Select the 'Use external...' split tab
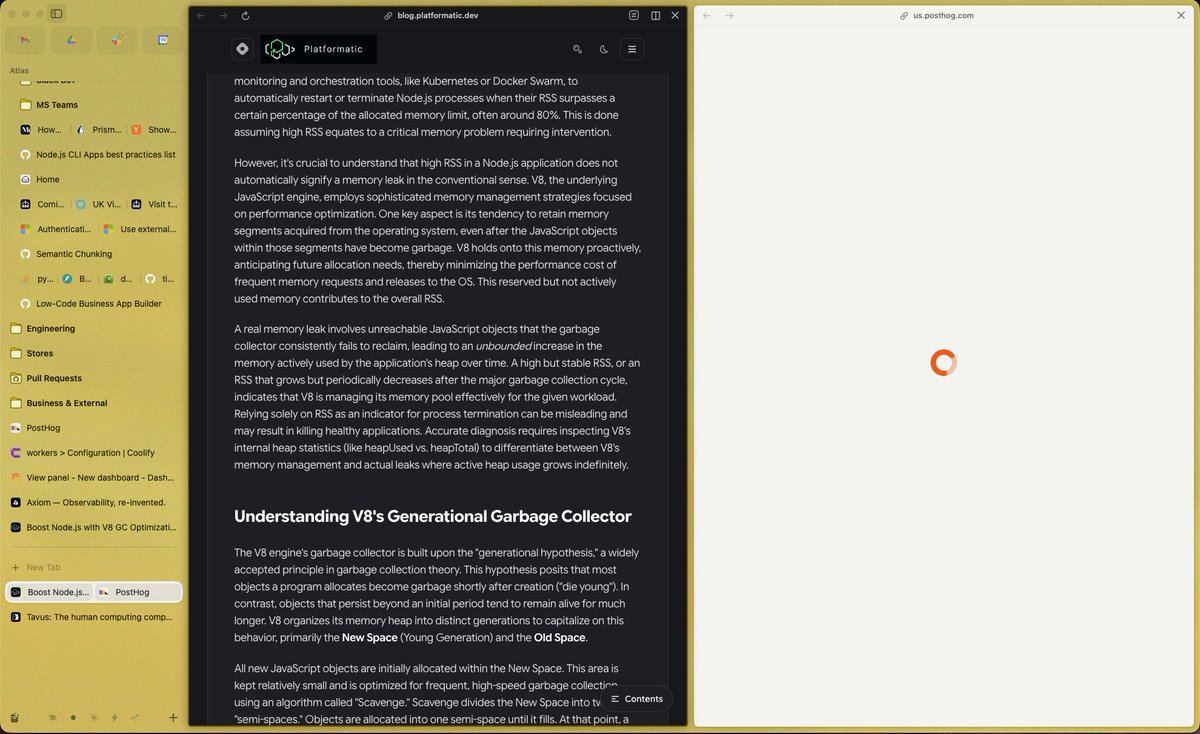The image size is (1200, 734). click(x=141, y=229)
